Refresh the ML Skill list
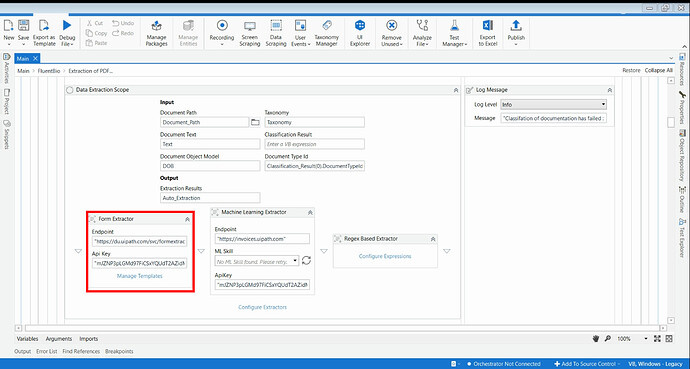 (x=306, y=260)
